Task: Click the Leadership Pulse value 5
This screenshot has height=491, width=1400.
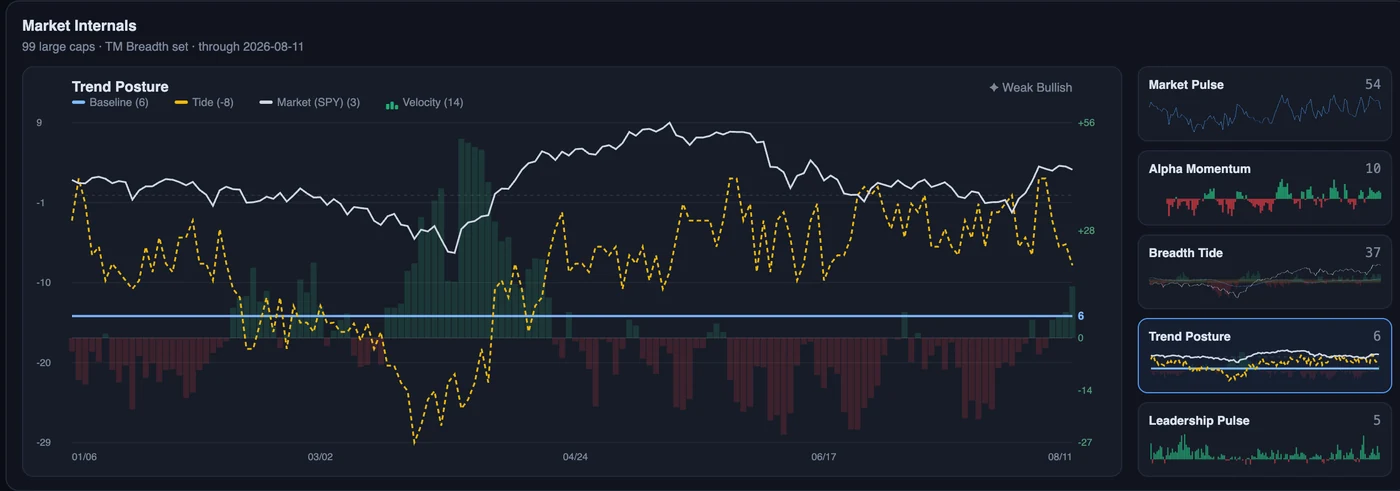Action: 1376,421
